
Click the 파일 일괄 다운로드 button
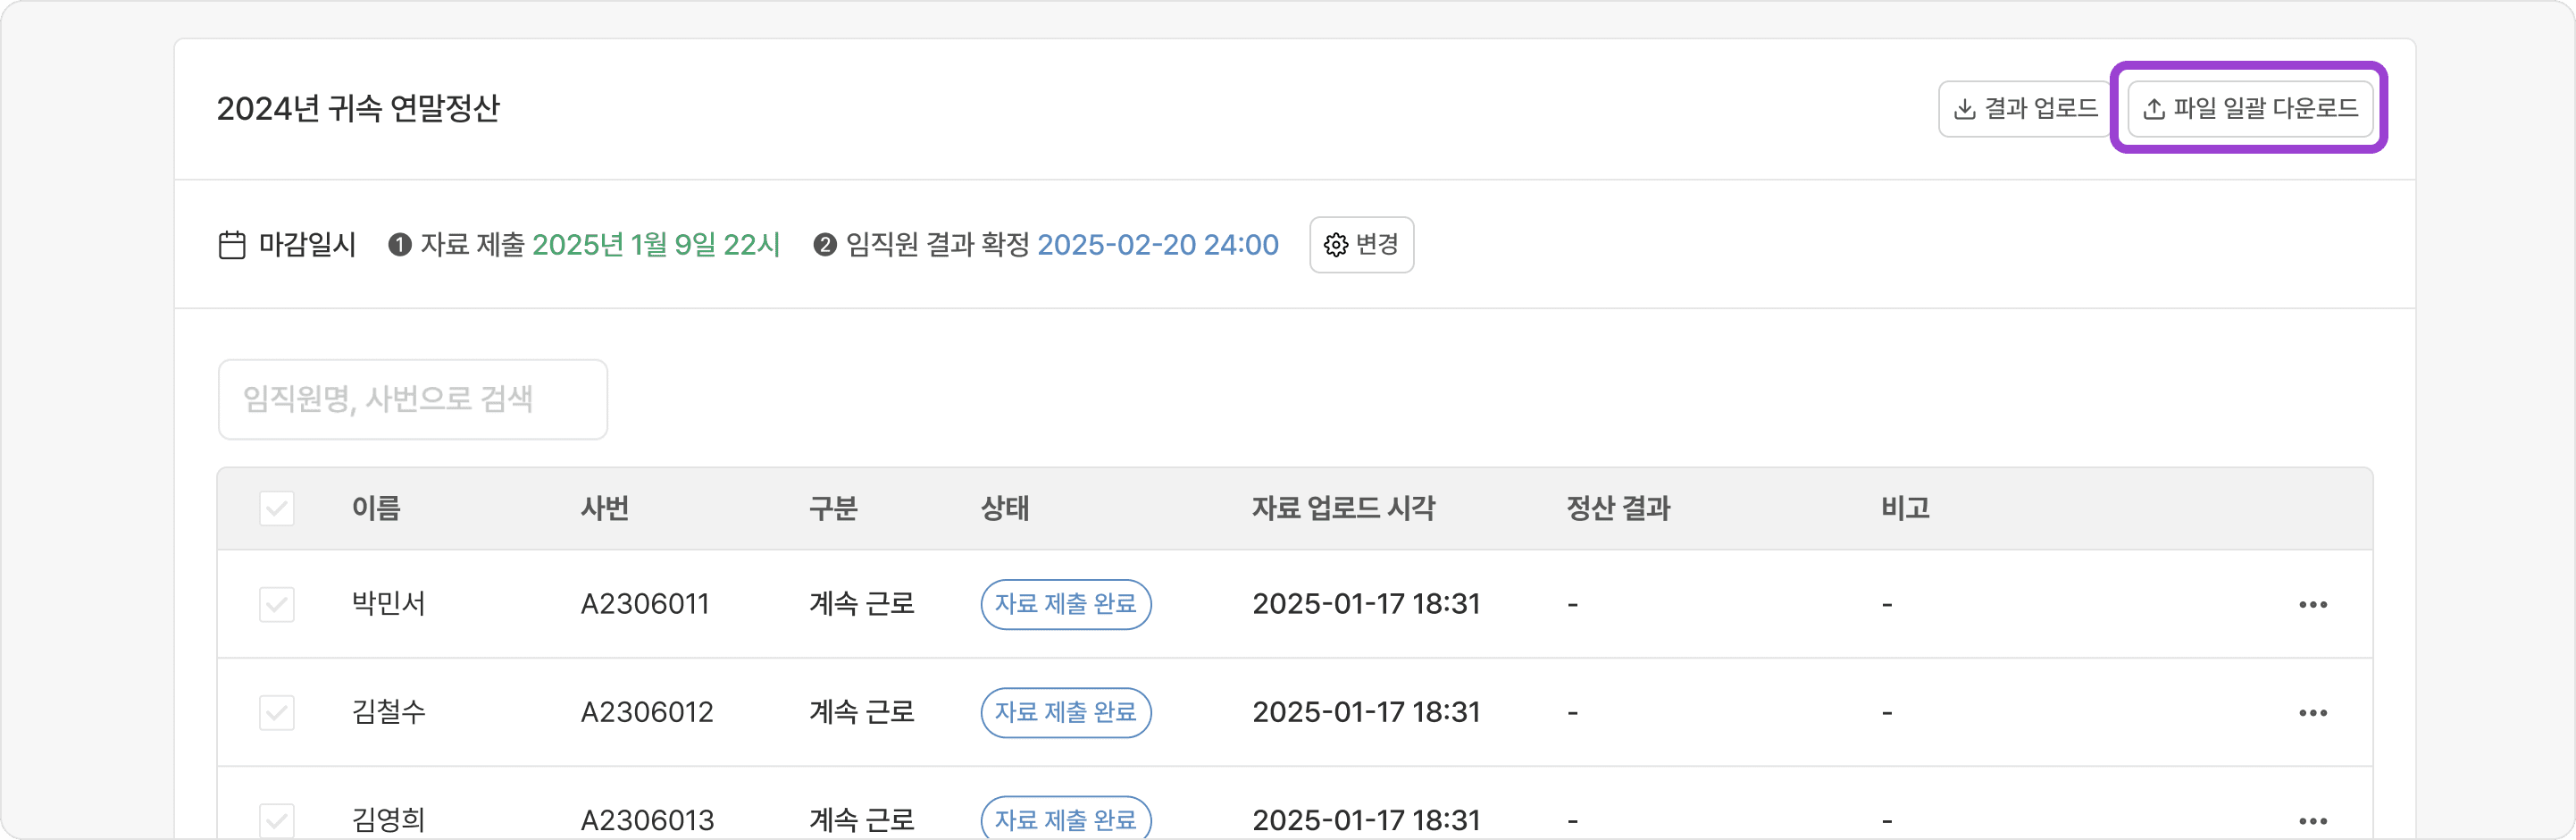(x=2249, y=108)
